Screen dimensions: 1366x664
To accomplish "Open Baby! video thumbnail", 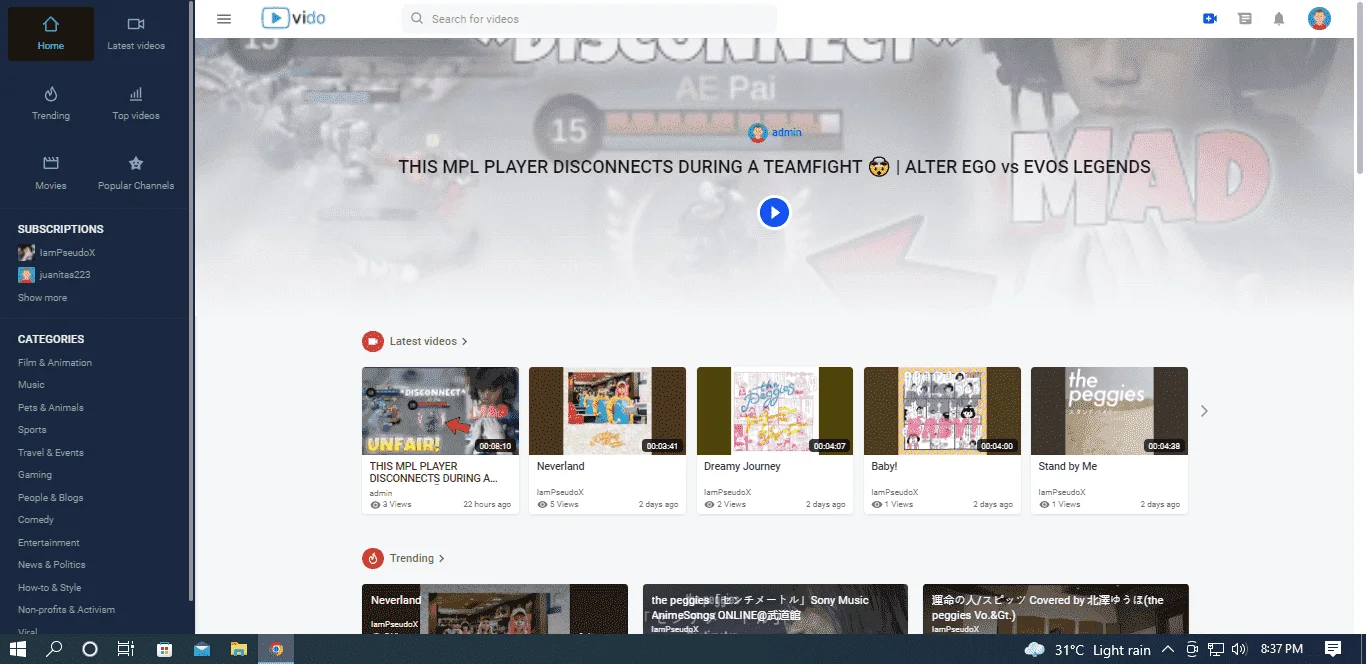I will pos(942,411).
